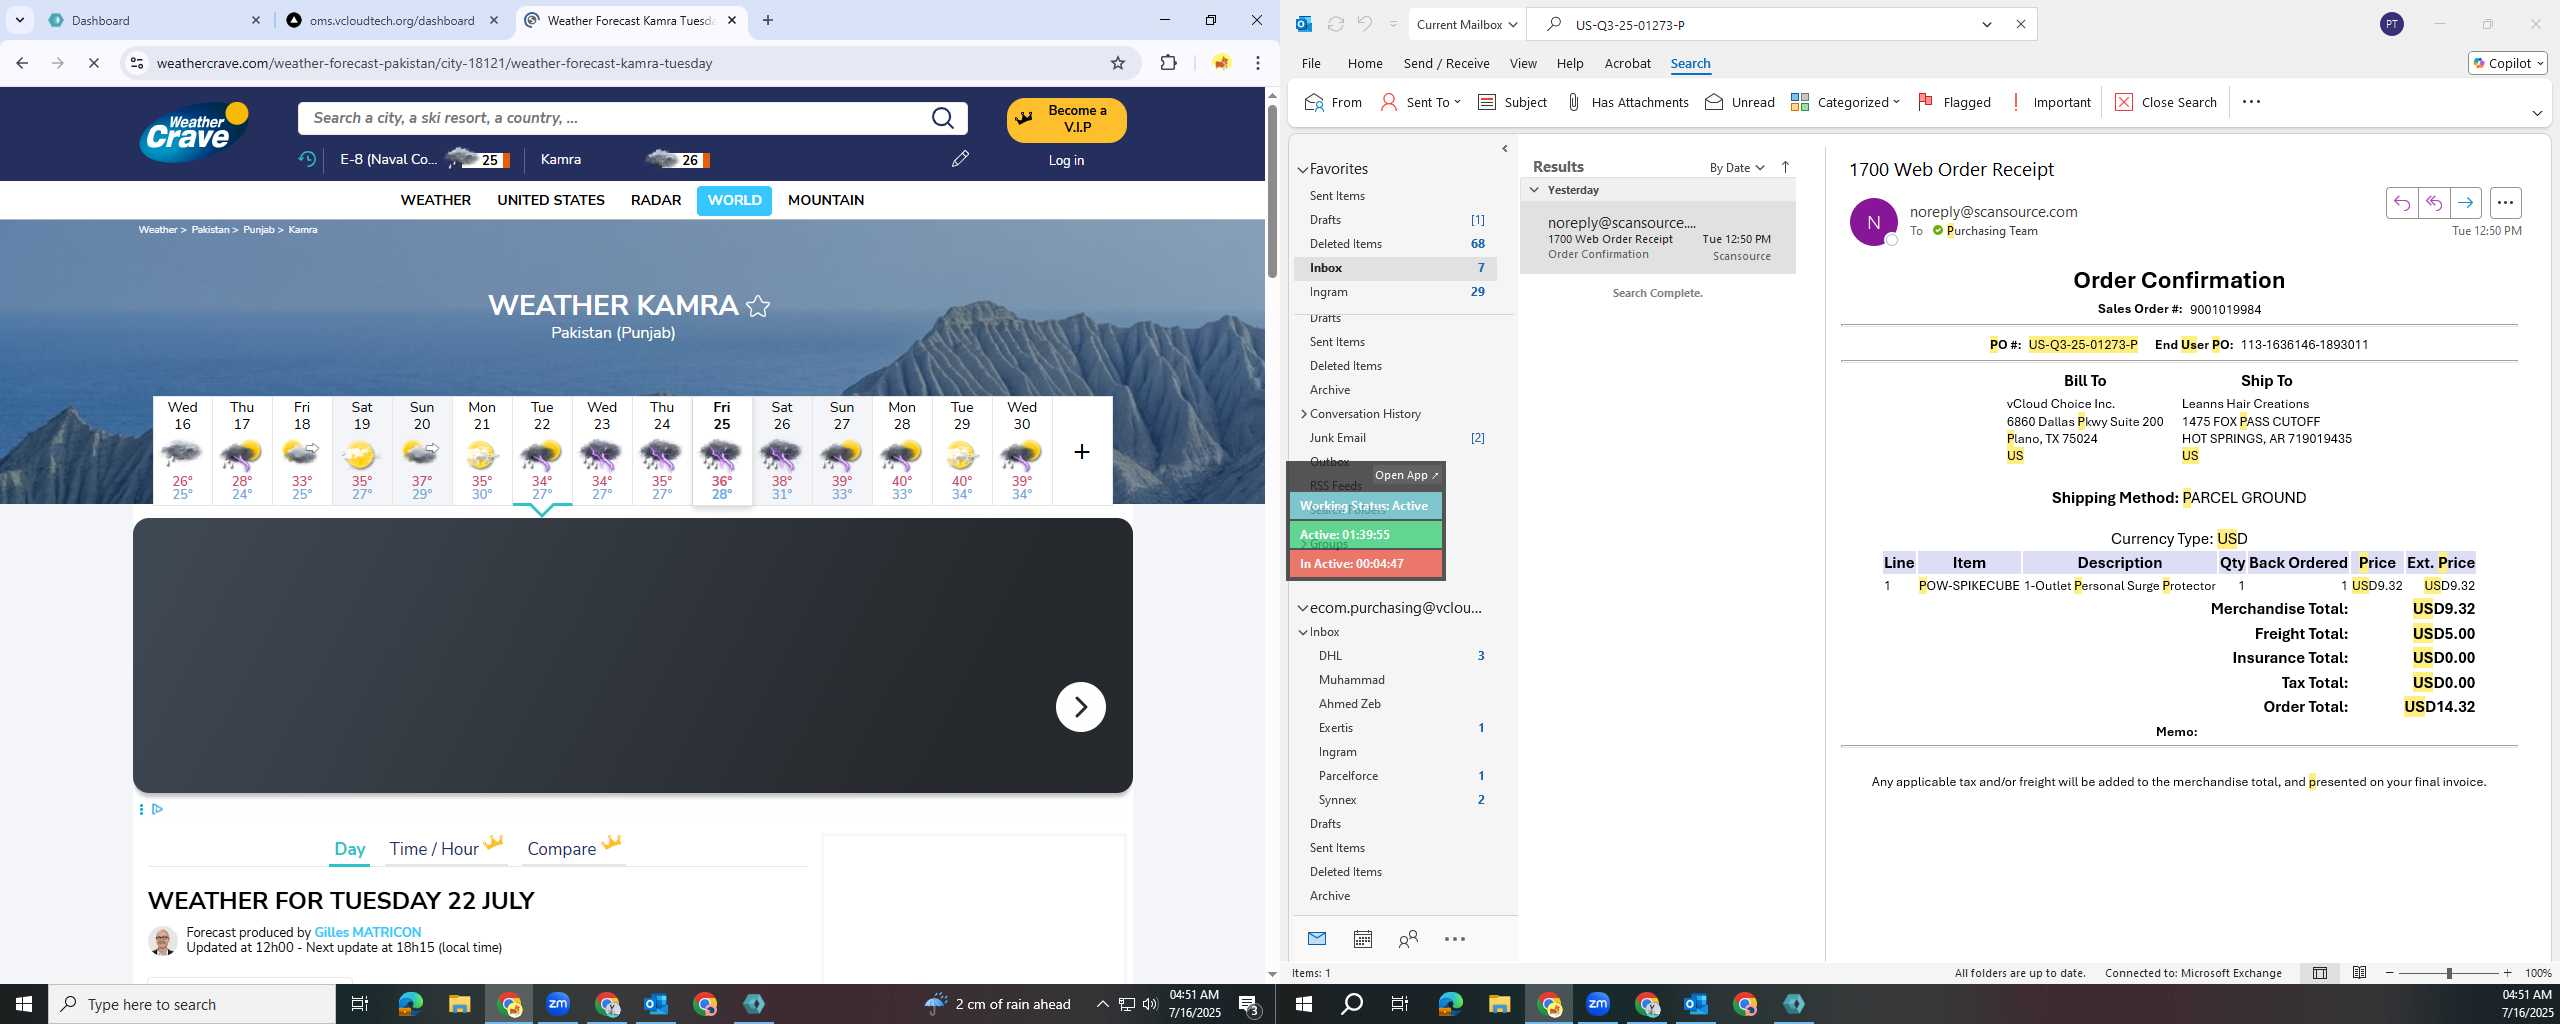The image size is (2560, 1024).
Task: Switch to the Outlook Mail view icon
Action: pos(1317,939)
